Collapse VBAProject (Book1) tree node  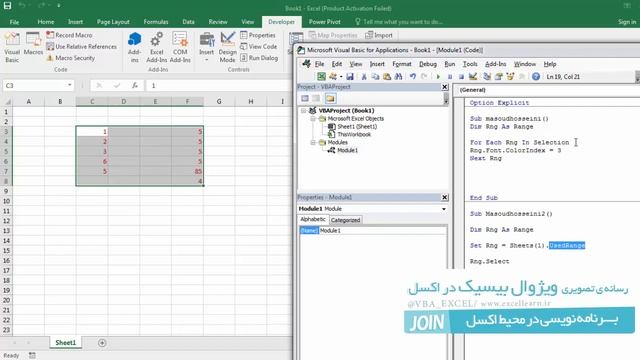point(304,111)
